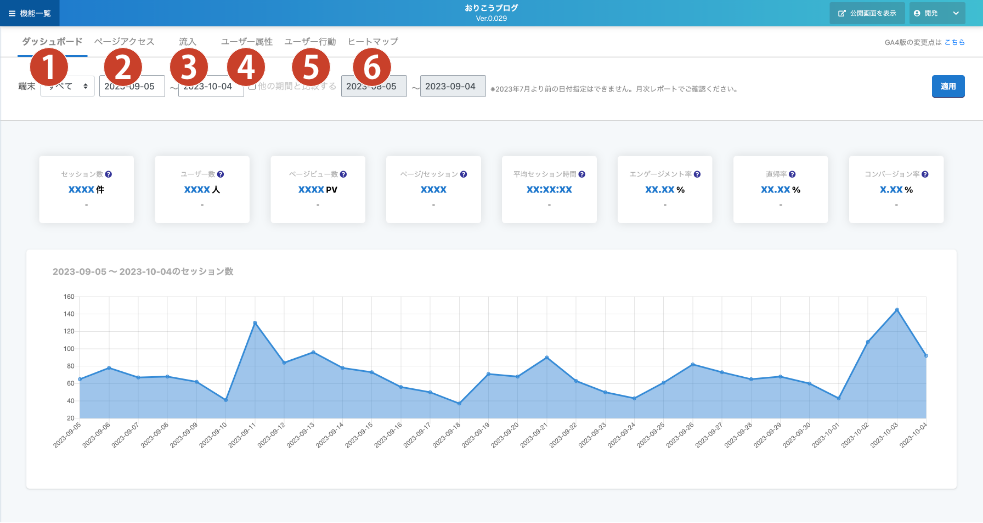Switch to the ページアクセス tab

[x=124, y=42]
